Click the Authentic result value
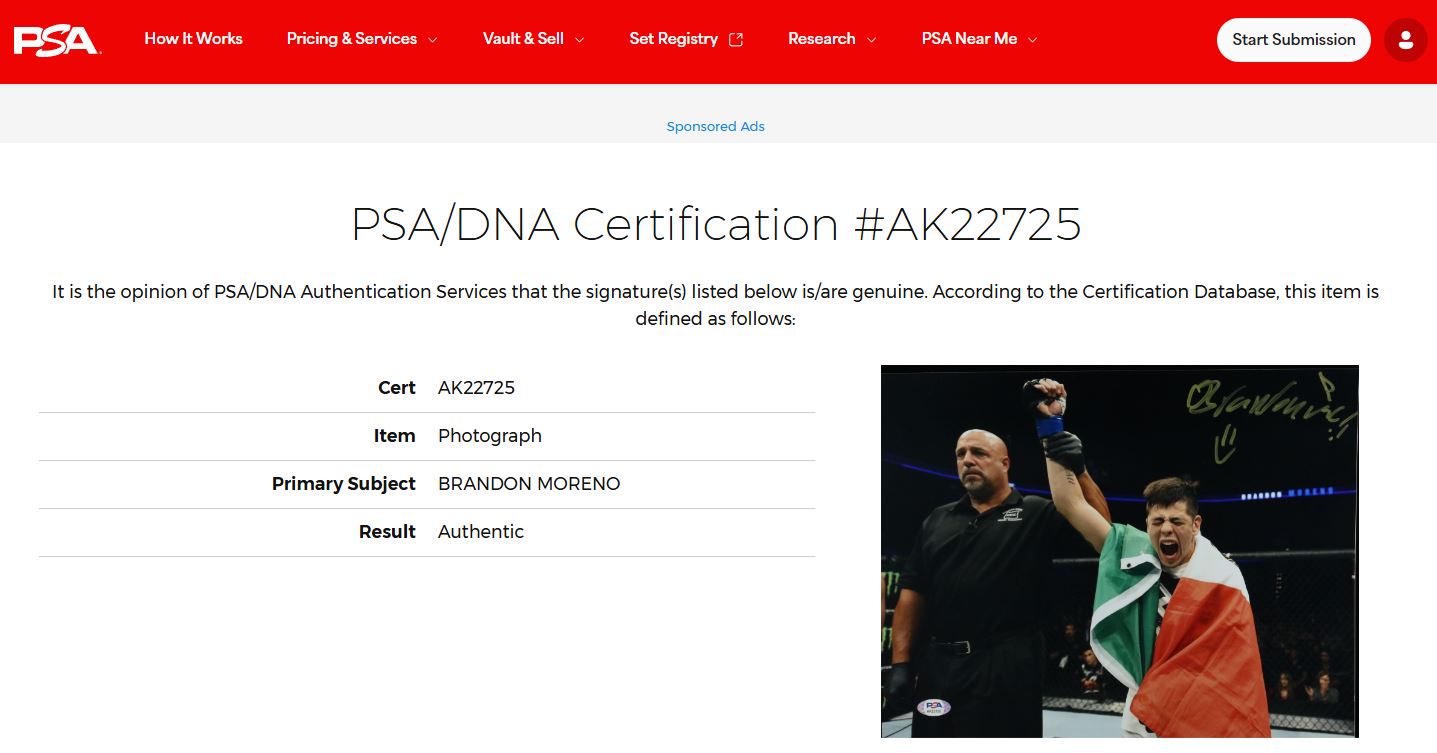The image size is (1437, 753). (481, 532)
